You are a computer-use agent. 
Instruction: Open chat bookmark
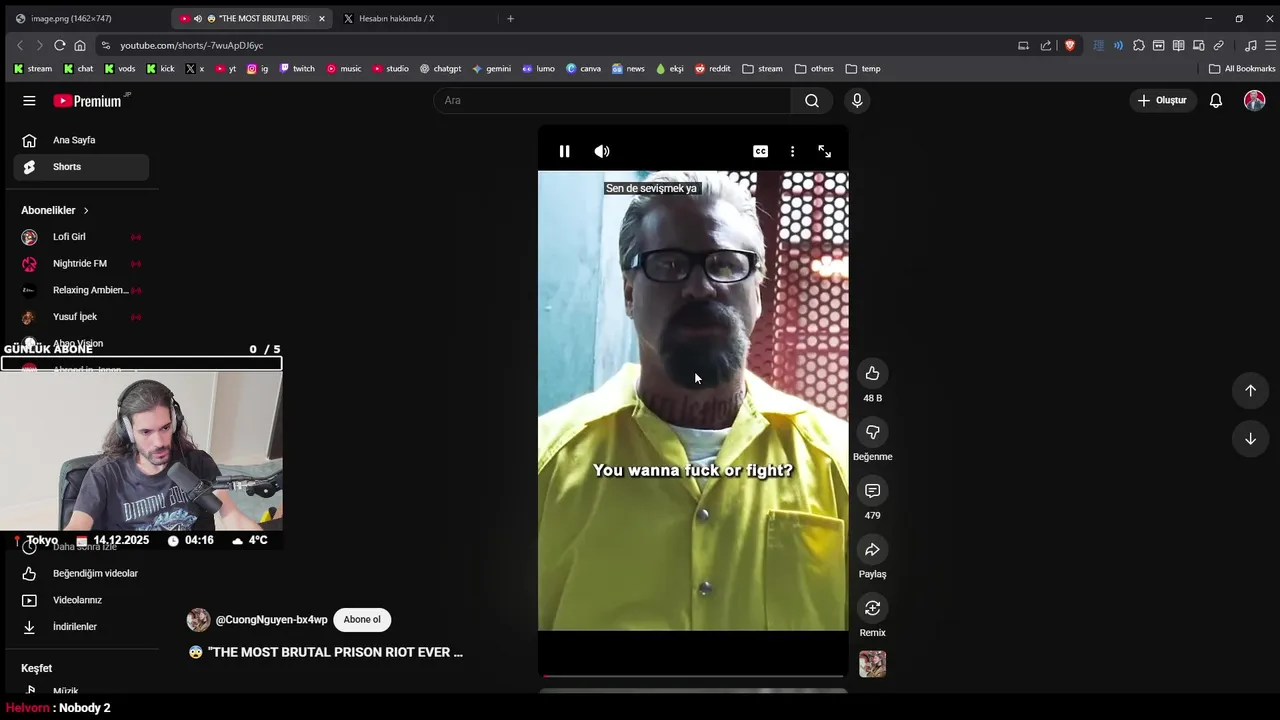[x=78, y=69]
